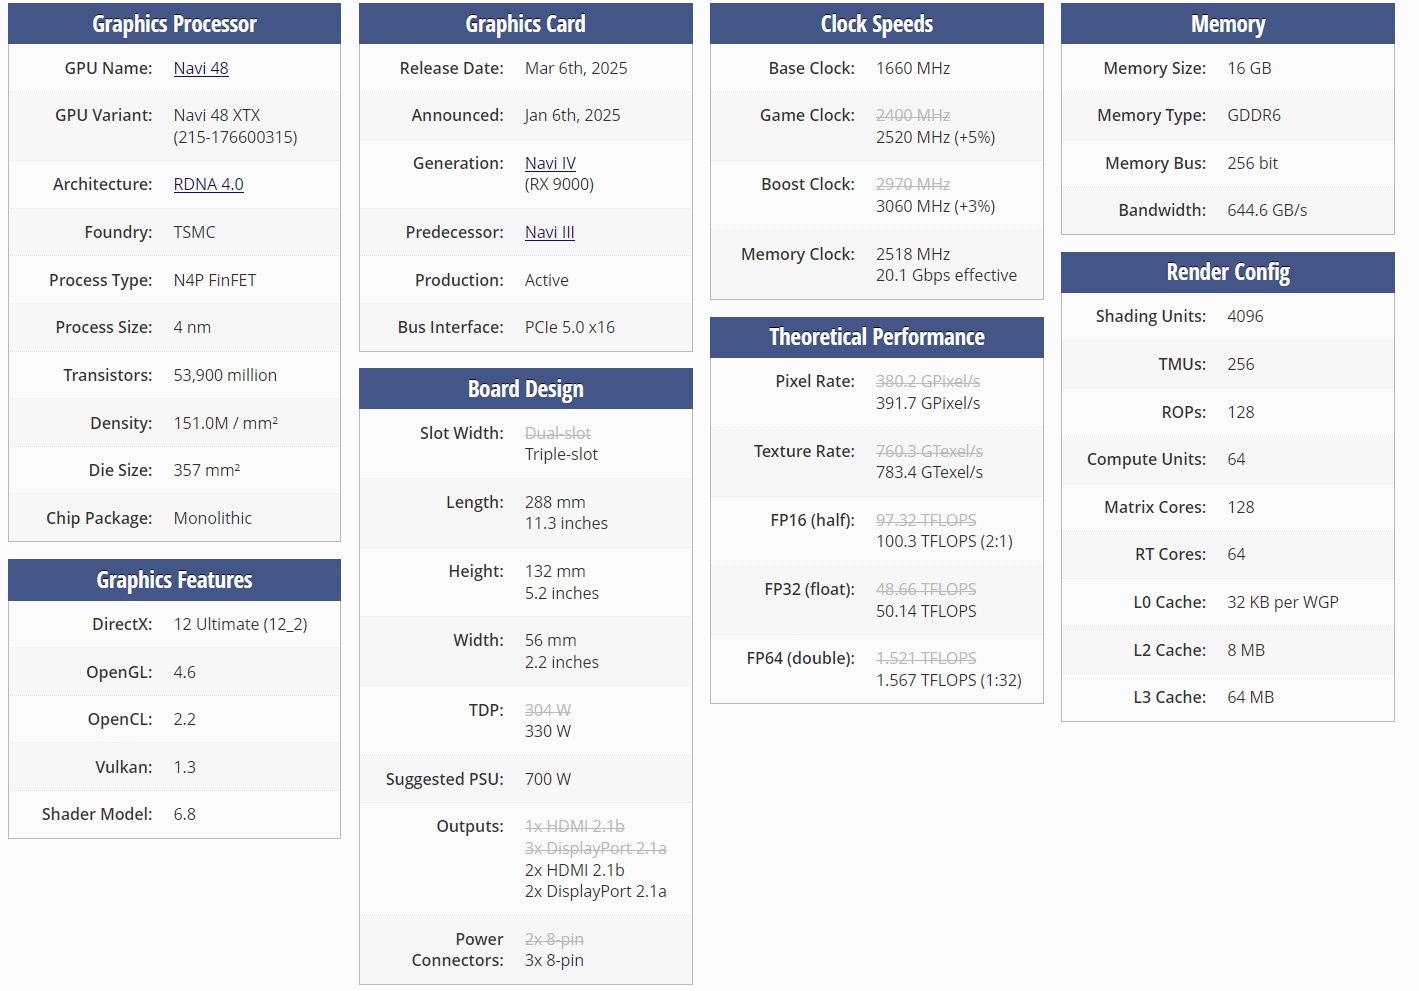Visit the Navi III predecessor link

click(549, 232)
